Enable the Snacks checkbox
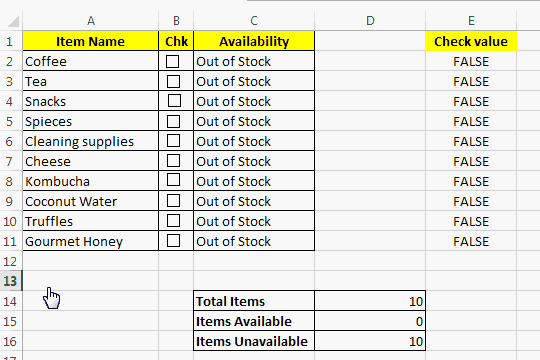This screenshot has height=360, width=540. pyautogui.click(x=174, y=101)
